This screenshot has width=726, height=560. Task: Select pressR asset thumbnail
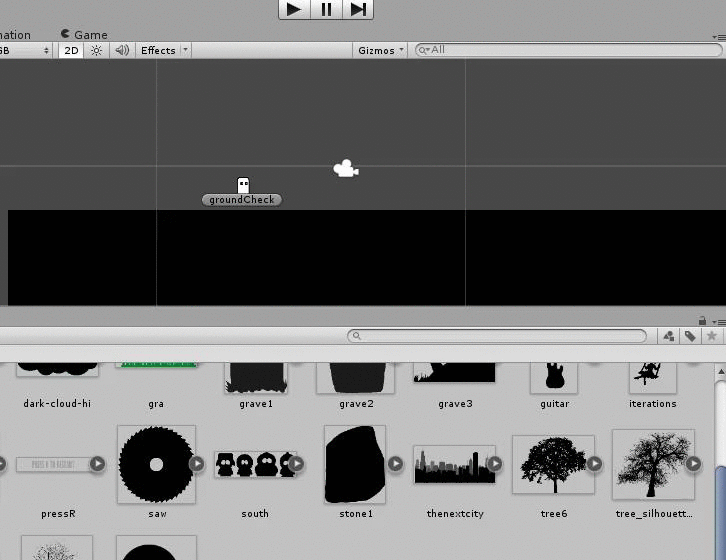(x=53, y=464)
